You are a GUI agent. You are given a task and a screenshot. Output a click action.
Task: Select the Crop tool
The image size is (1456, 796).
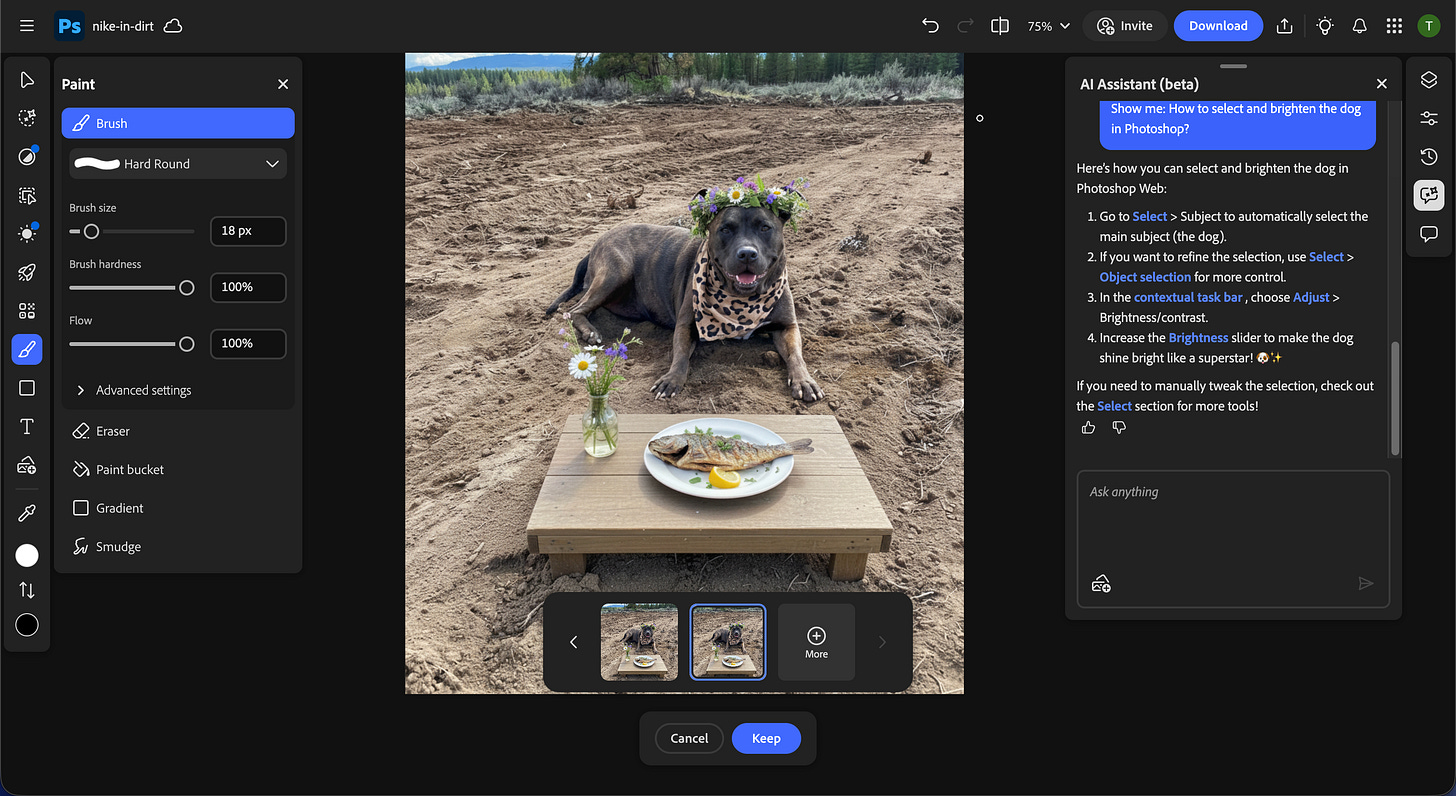(27, 195)
